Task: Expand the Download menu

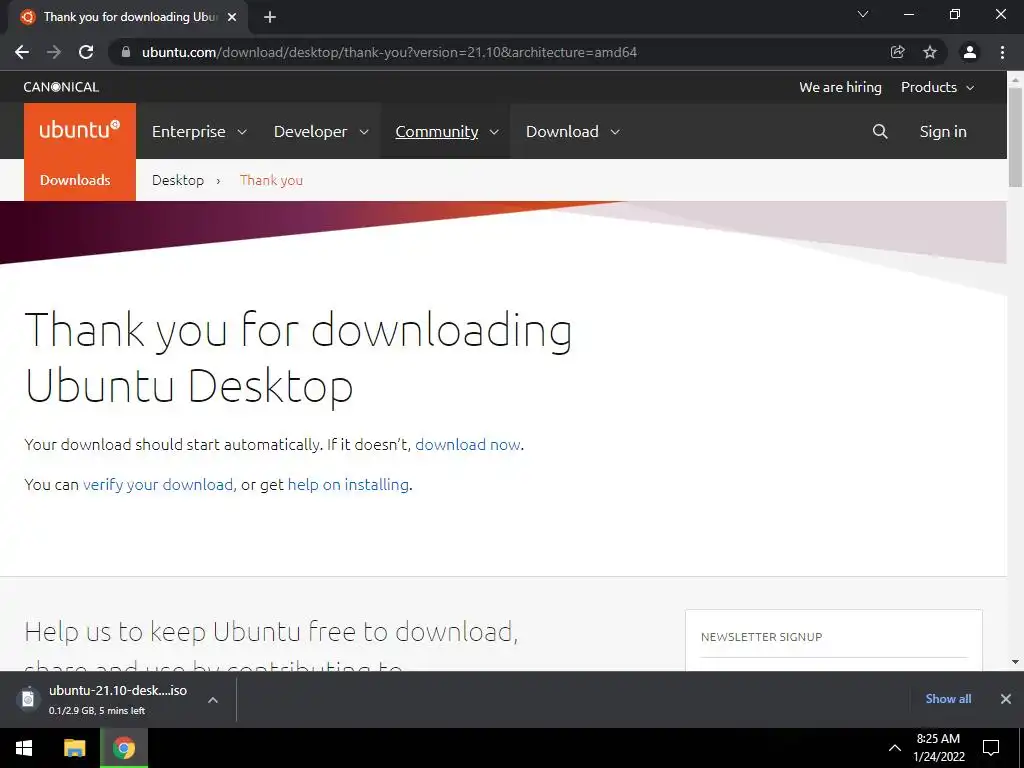Action: coord(573,131)
